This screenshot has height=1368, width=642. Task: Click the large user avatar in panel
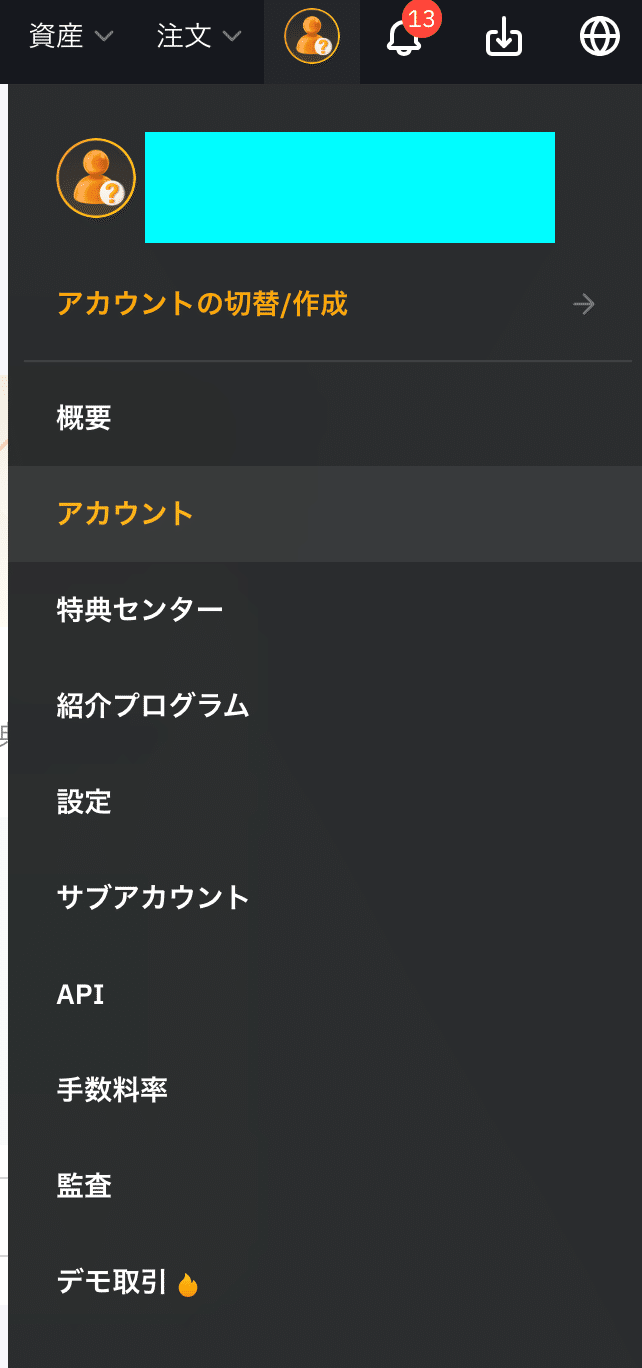[96, 179]
